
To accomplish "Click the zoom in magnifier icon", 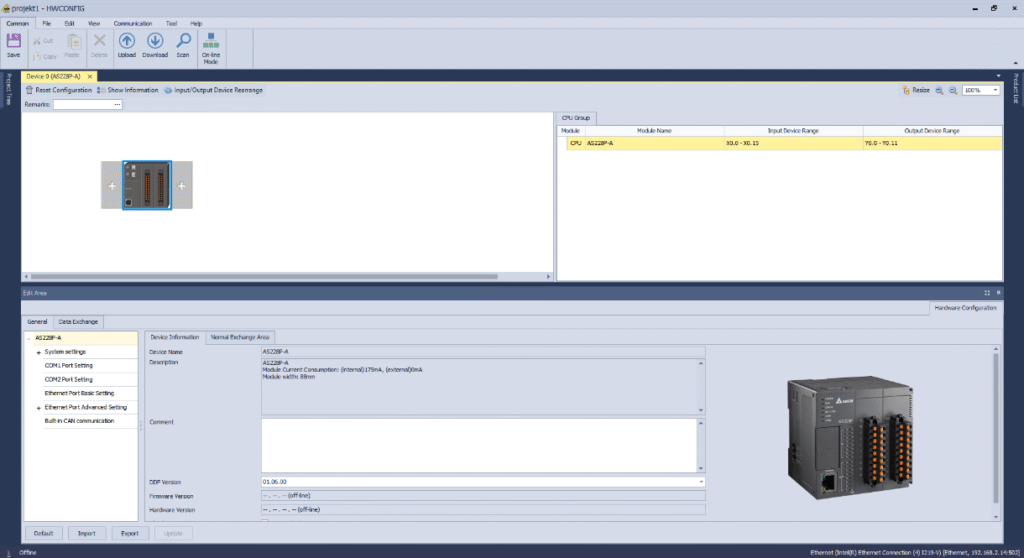I will [939, 90].
